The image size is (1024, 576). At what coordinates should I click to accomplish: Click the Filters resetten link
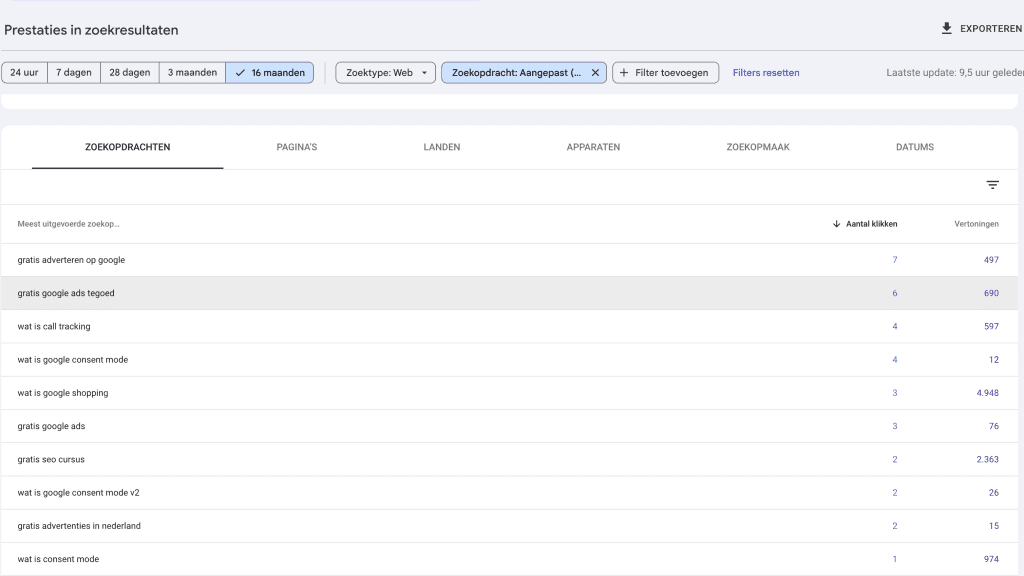(x=766, y=72)
